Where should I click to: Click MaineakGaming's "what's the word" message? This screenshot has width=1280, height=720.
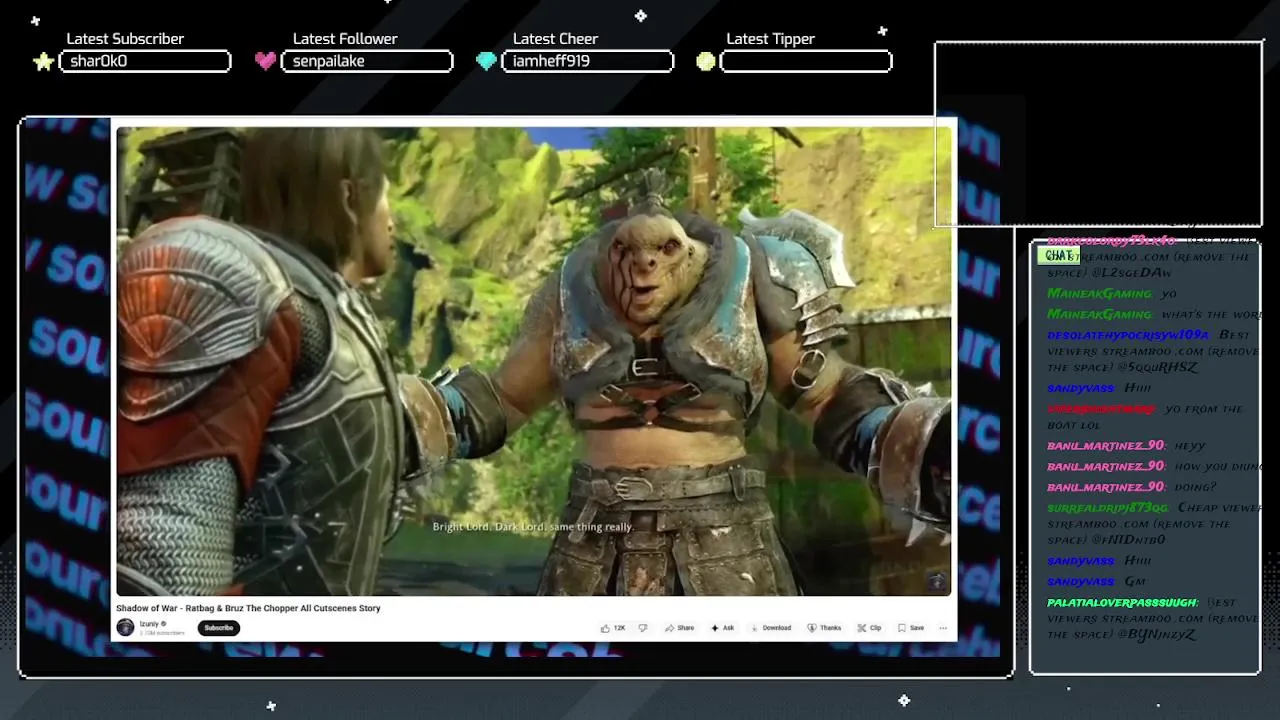tap(1211, 315)
